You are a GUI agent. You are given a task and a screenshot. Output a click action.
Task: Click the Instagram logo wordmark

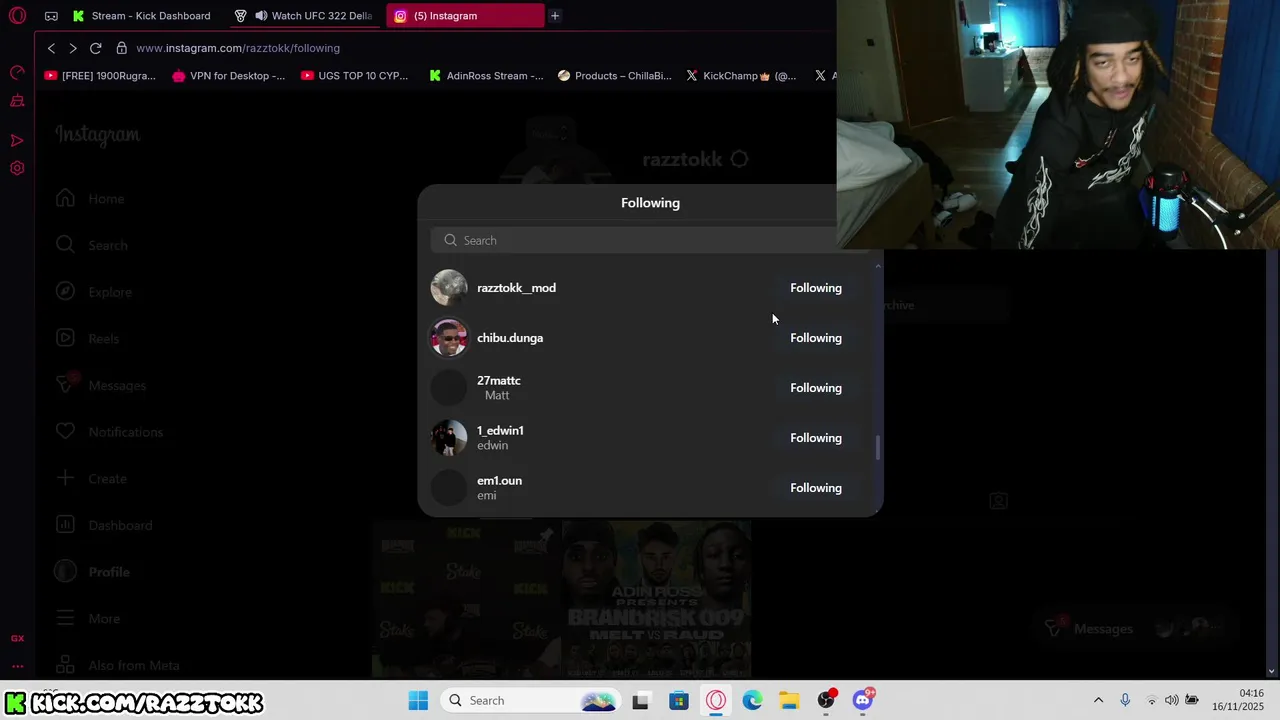click(x=98, y=135)
